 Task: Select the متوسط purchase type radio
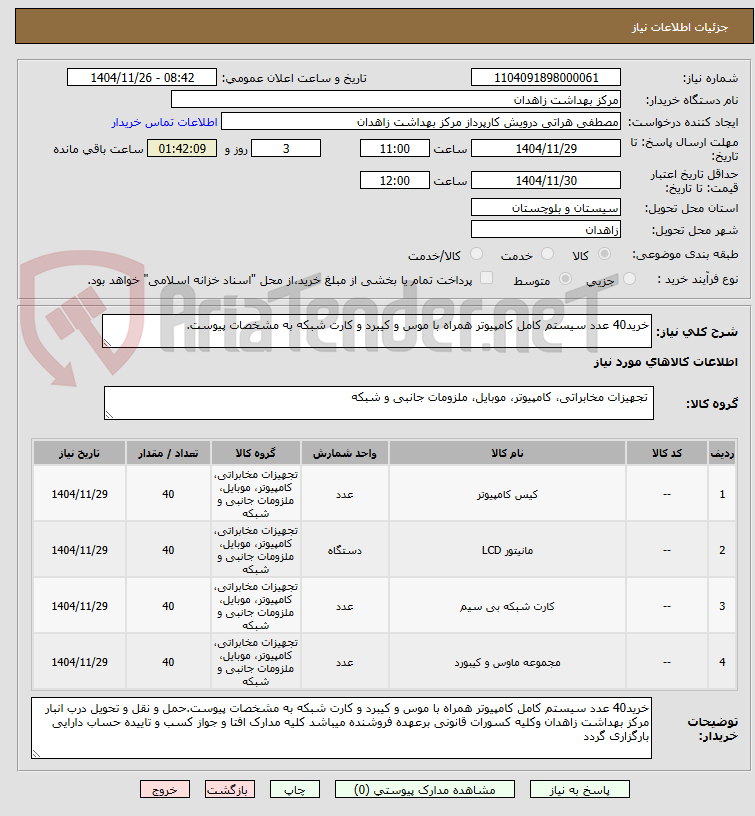565,279
